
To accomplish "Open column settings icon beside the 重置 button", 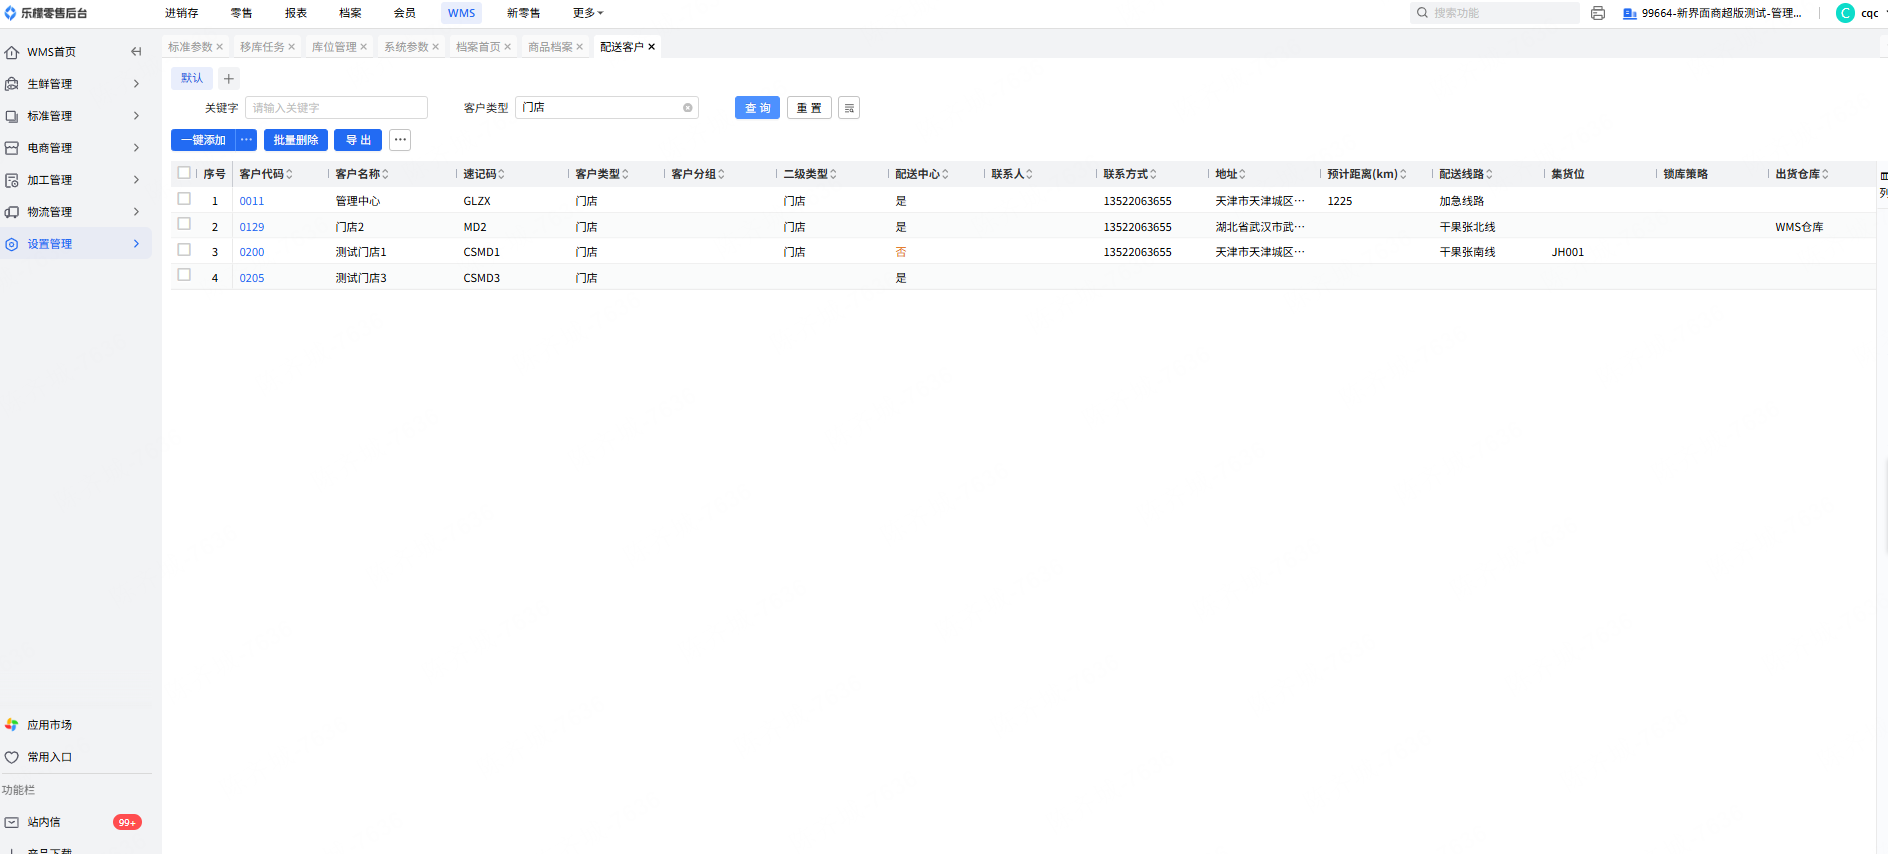I will tap(849, 108).
